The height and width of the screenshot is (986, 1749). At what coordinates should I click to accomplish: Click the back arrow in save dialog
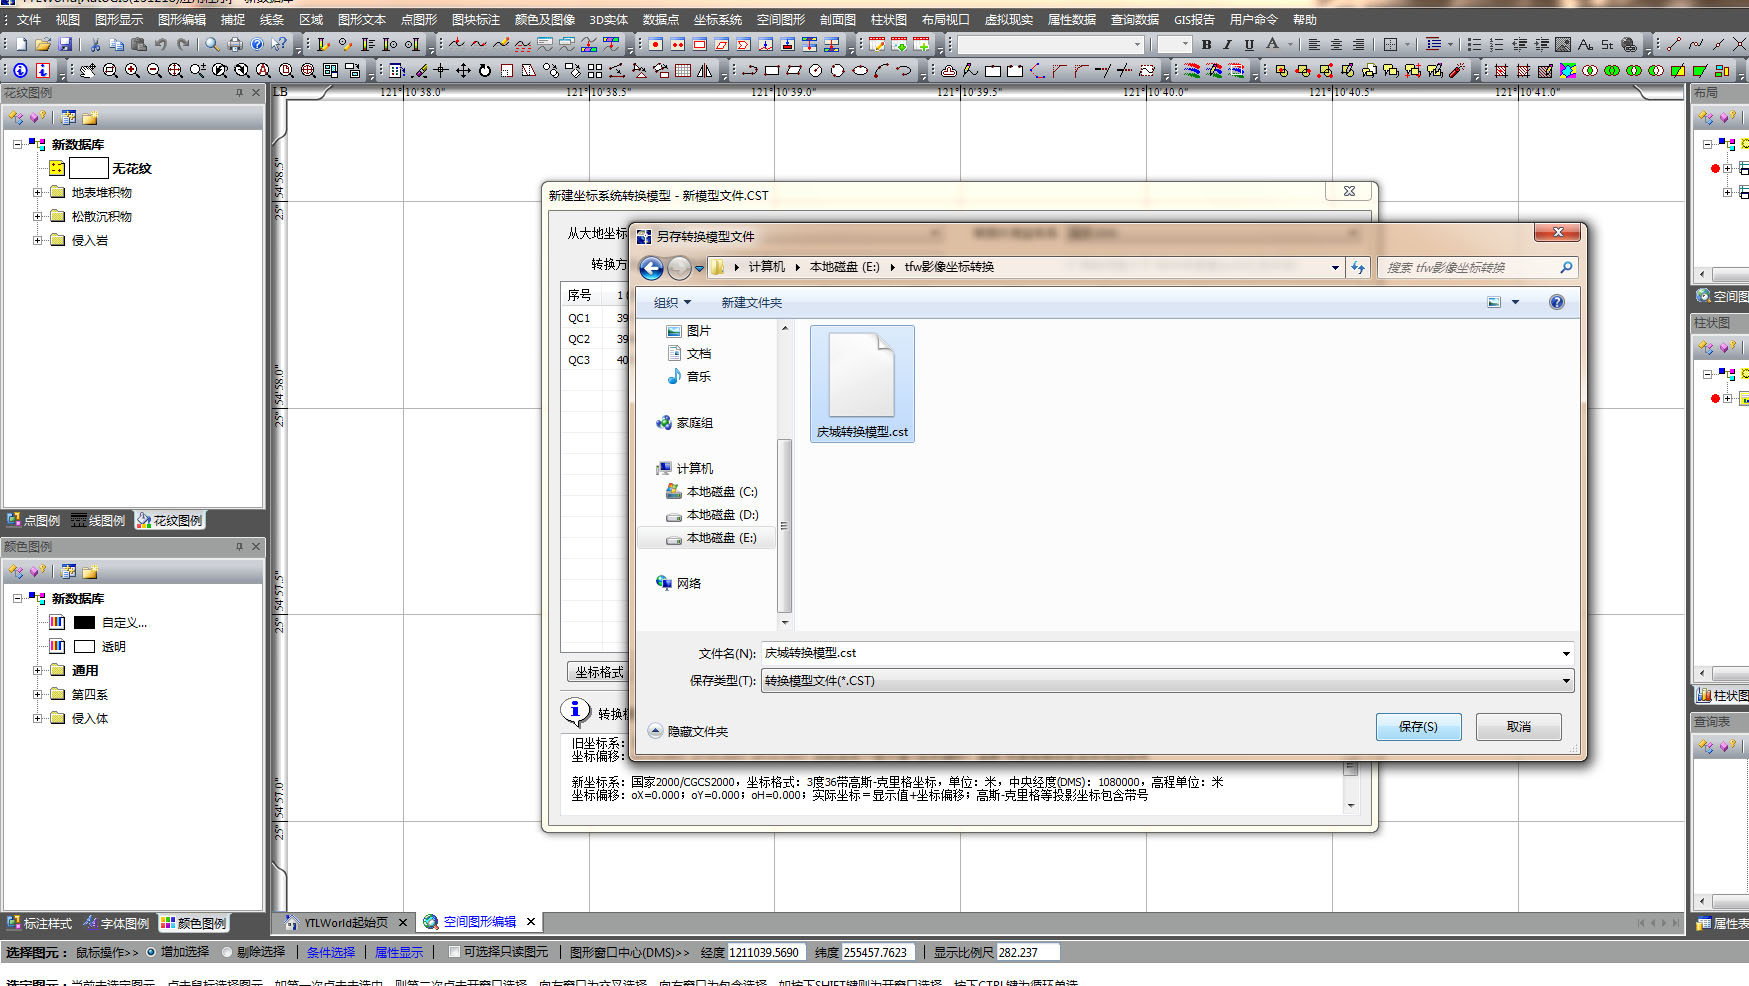click(651, 267)
